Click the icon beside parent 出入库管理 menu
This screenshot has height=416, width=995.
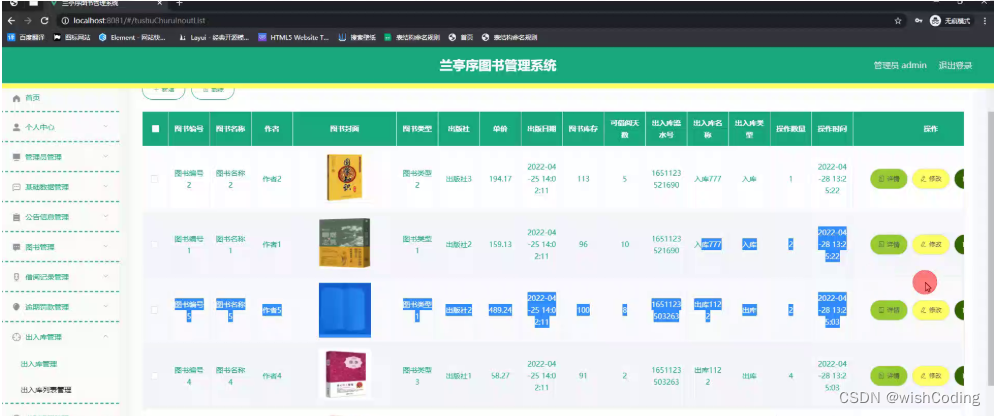tap(16, 337)
